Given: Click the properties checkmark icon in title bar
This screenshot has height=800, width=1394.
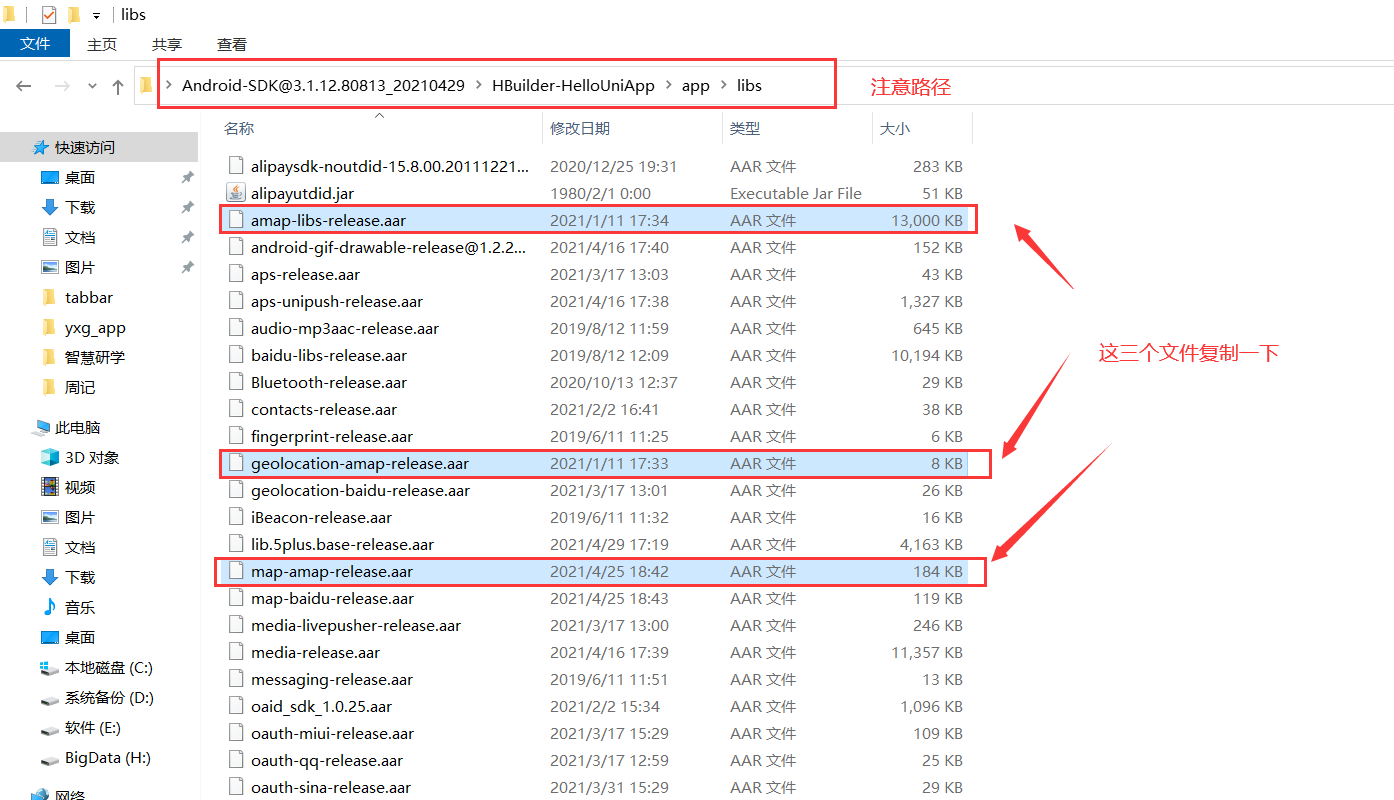Looking at the screenshot, I should click(x=49, y=14).
